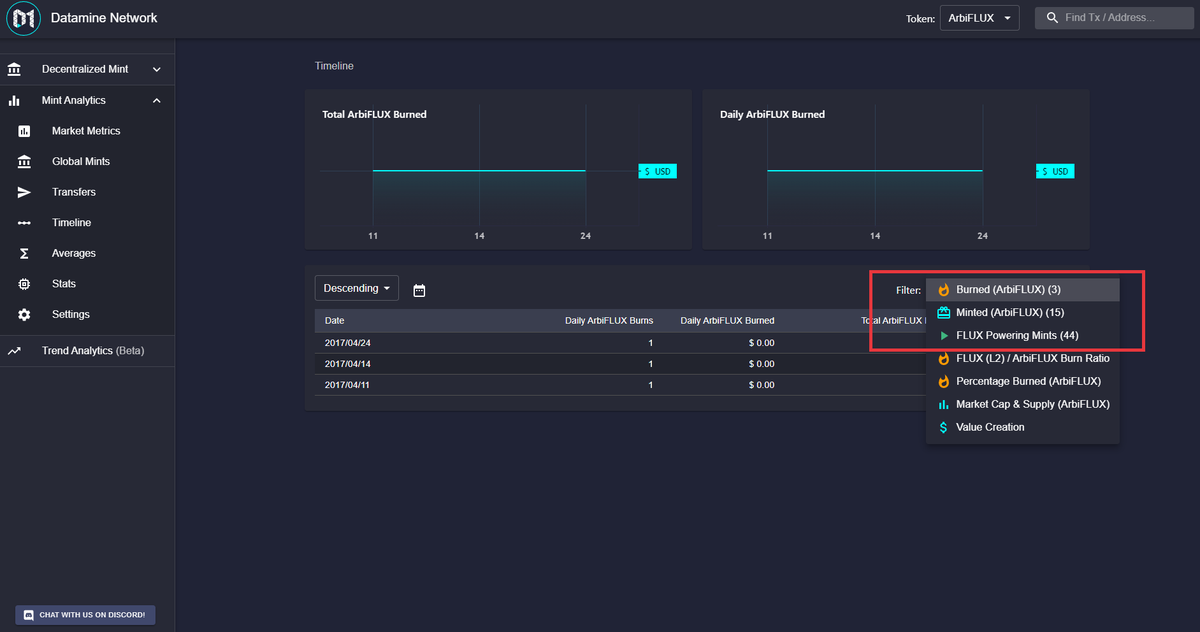Viewport: 1200px width, 632px height.
Task: Click the Total ArbiFLUX Burned chart title
Action: click(374, 115)
